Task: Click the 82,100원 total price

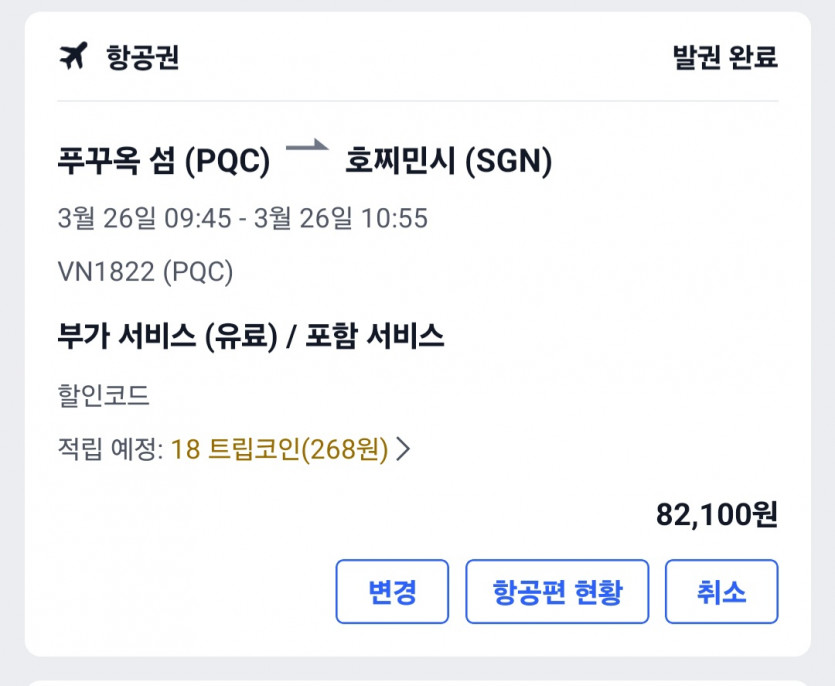Action: point(716,515)
